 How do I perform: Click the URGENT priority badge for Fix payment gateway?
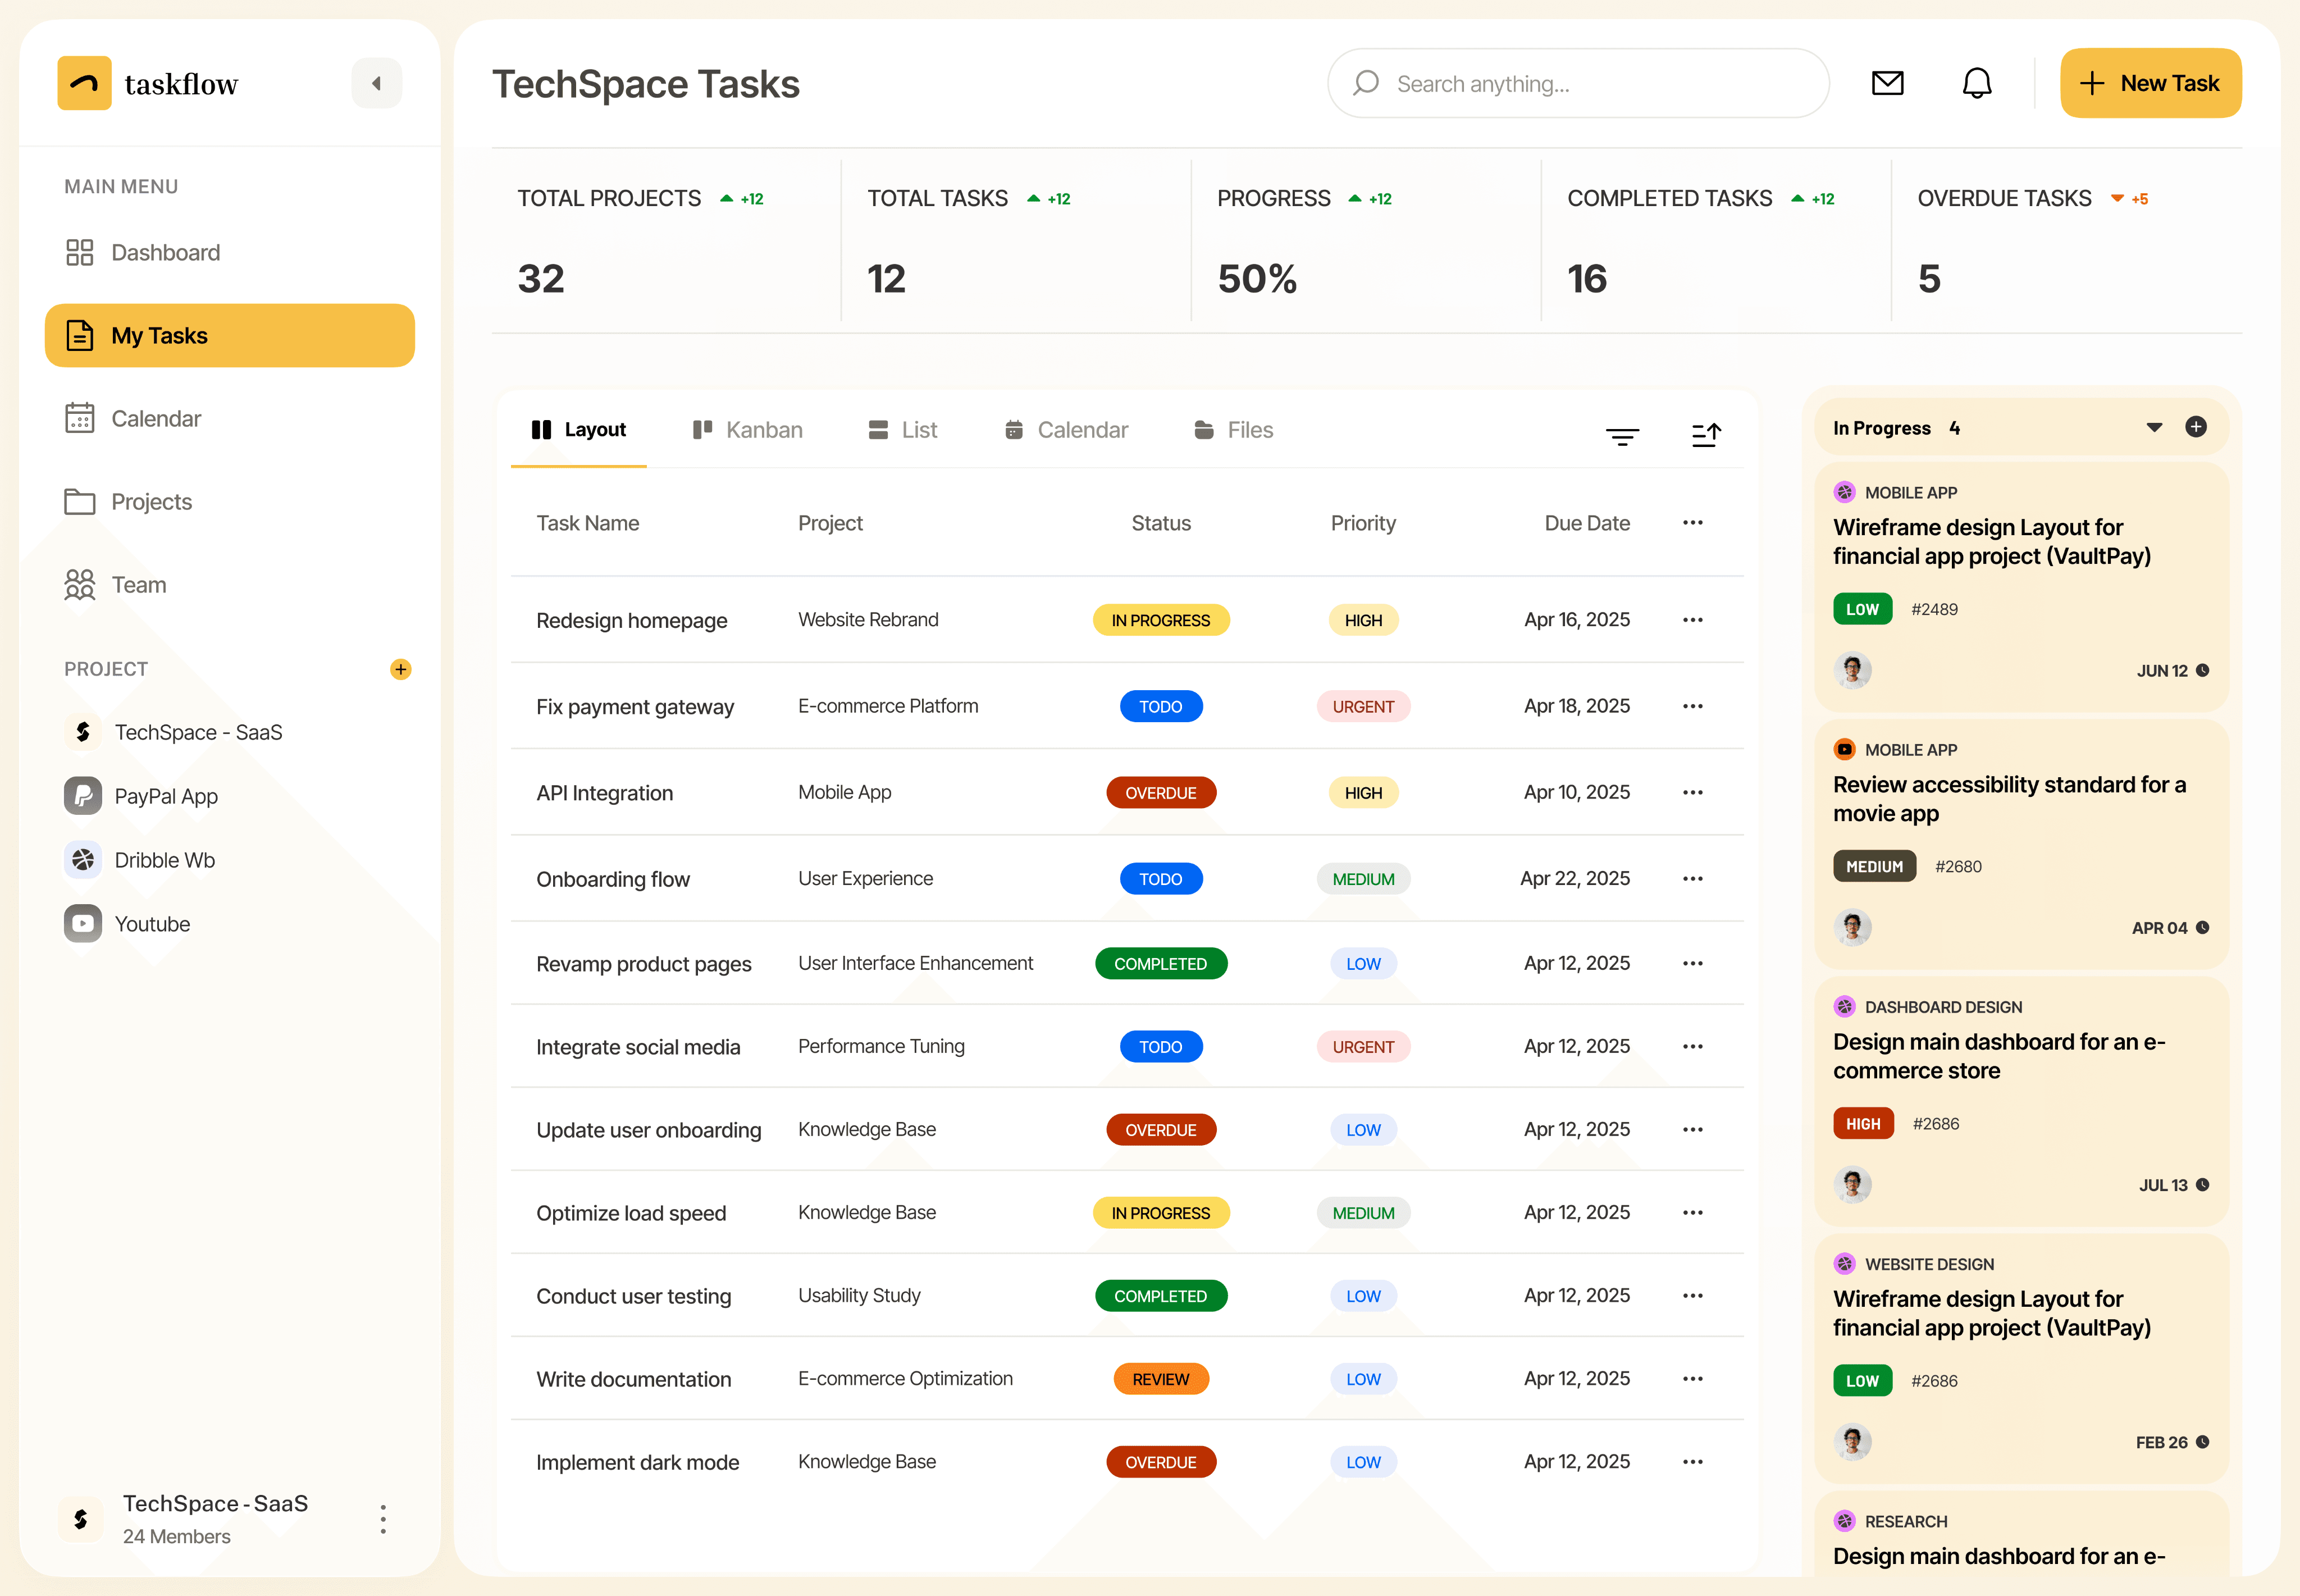(x=1362, y=707)
